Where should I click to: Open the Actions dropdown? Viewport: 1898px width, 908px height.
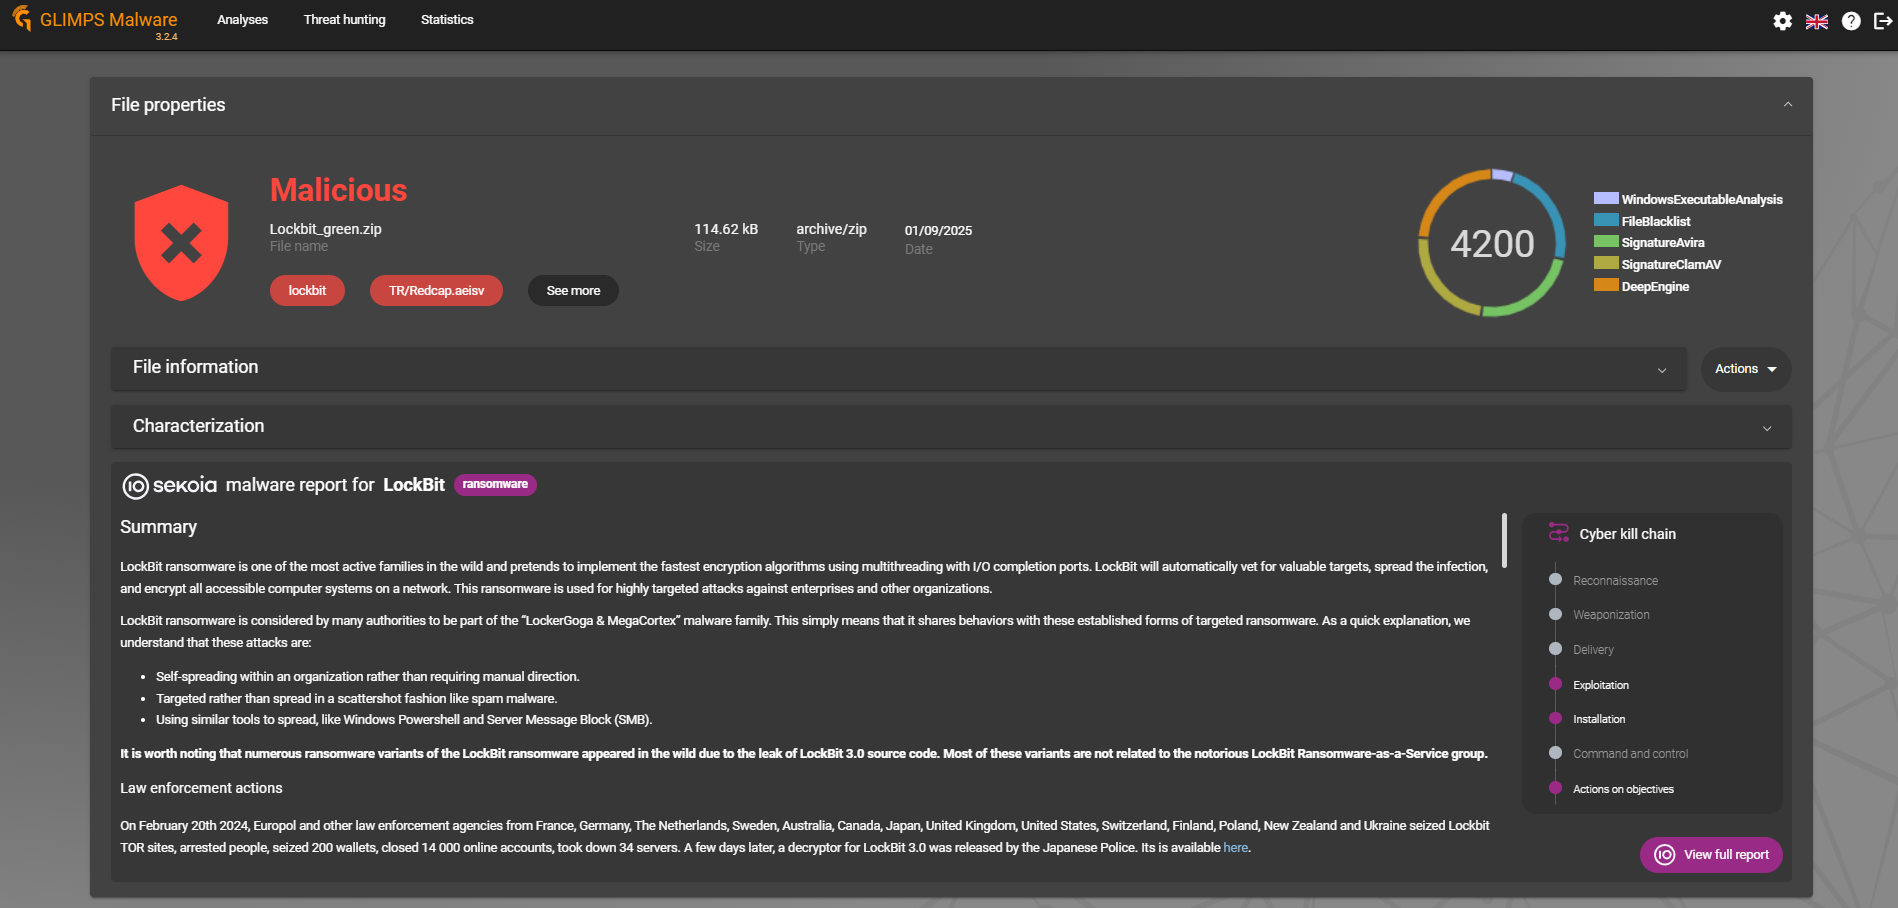(1745, 369)
